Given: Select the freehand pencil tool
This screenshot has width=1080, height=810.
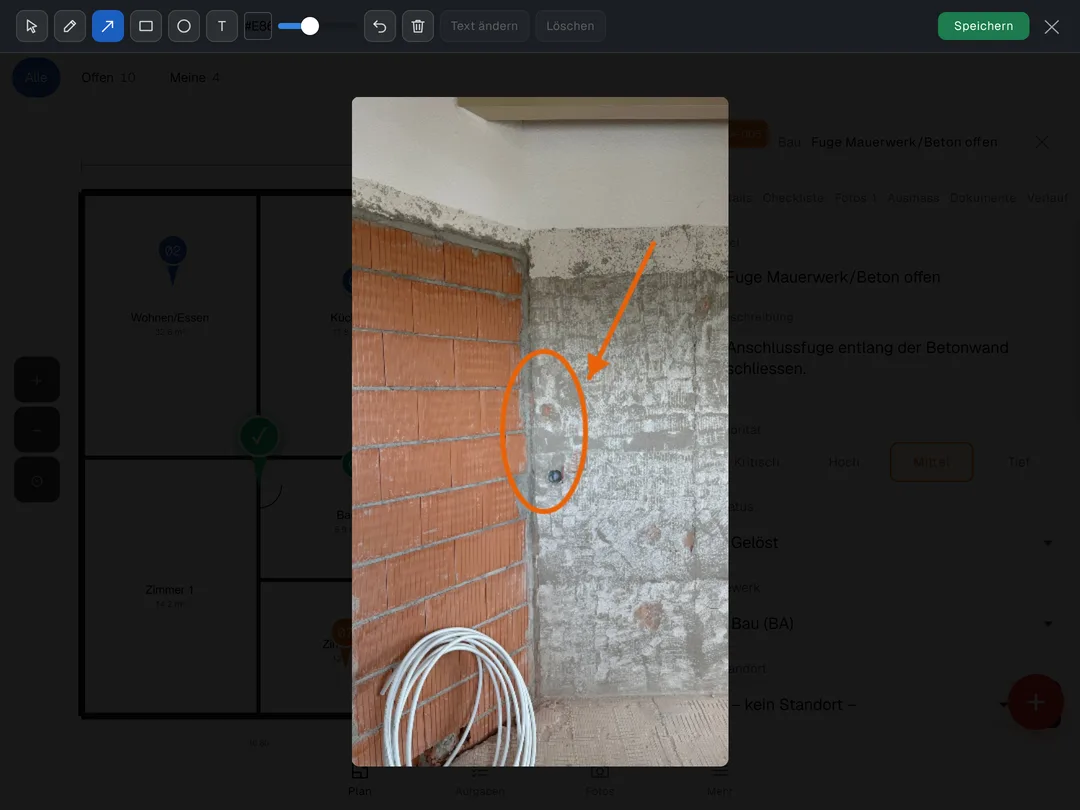Looking at the screenshot, I should 70,26.
